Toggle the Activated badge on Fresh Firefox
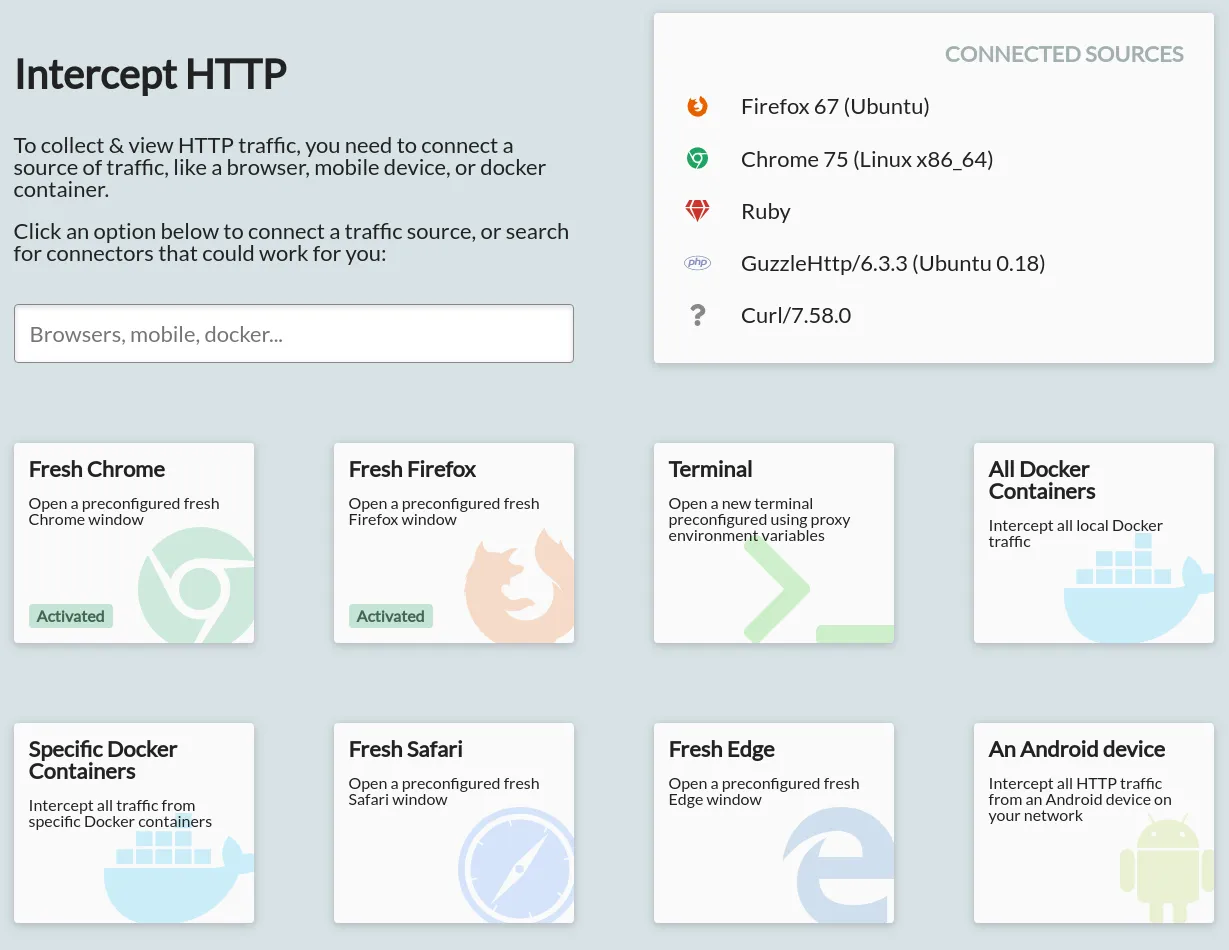 tap(390, 615)
